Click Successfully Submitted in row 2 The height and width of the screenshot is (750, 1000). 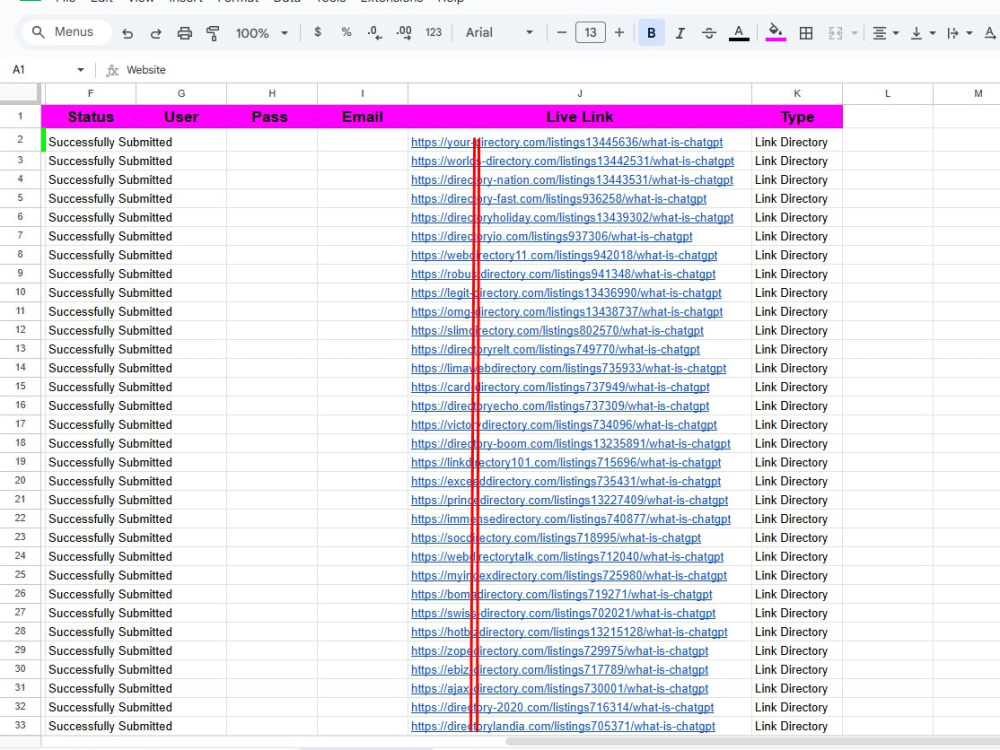tap(110, 142)
